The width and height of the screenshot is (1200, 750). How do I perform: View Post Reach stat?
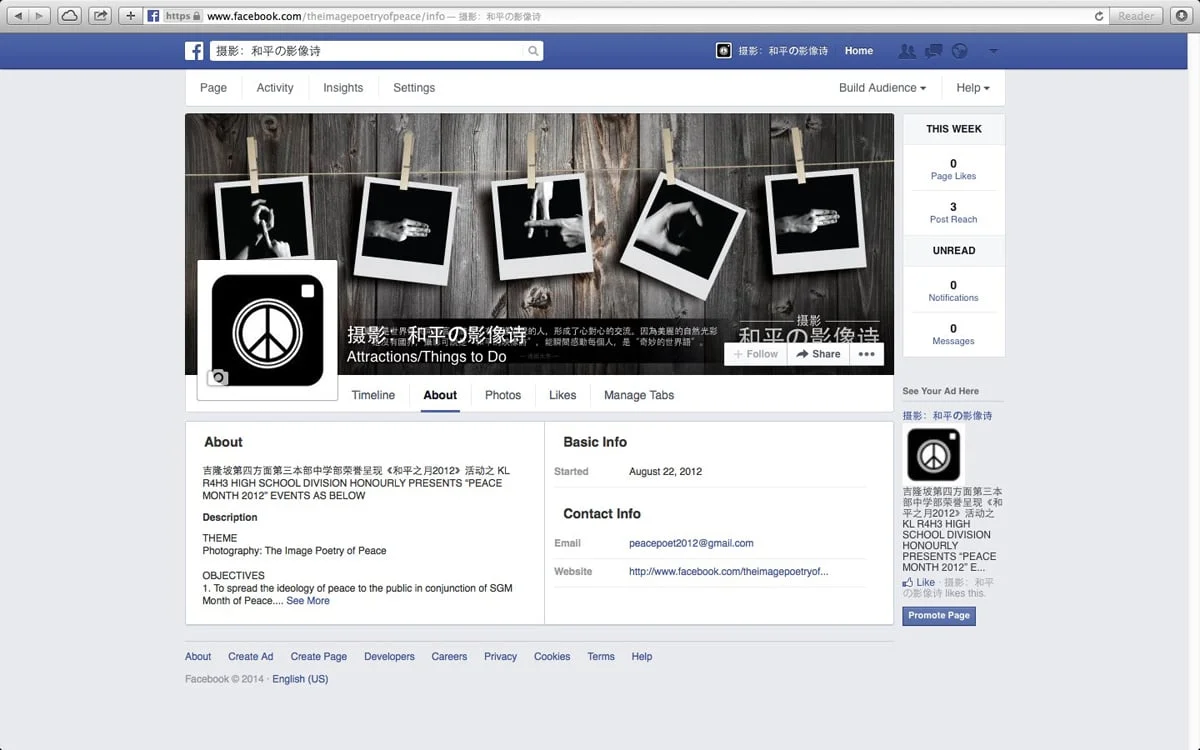coord(953,213)
